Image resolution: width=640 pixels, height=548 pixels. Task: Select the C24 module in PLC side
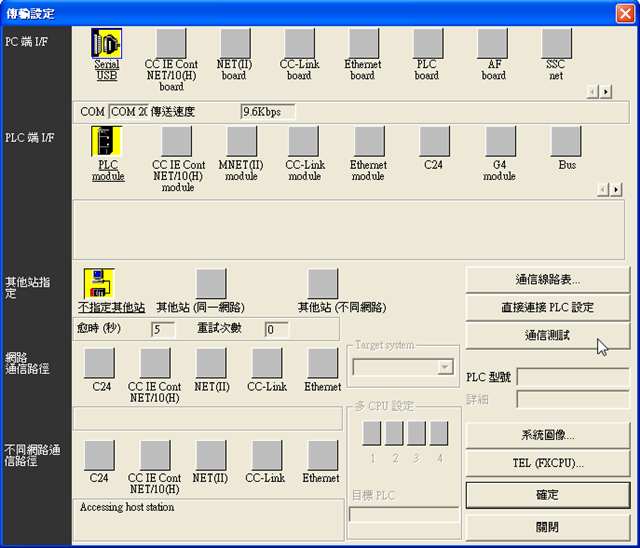click(434, 141)
